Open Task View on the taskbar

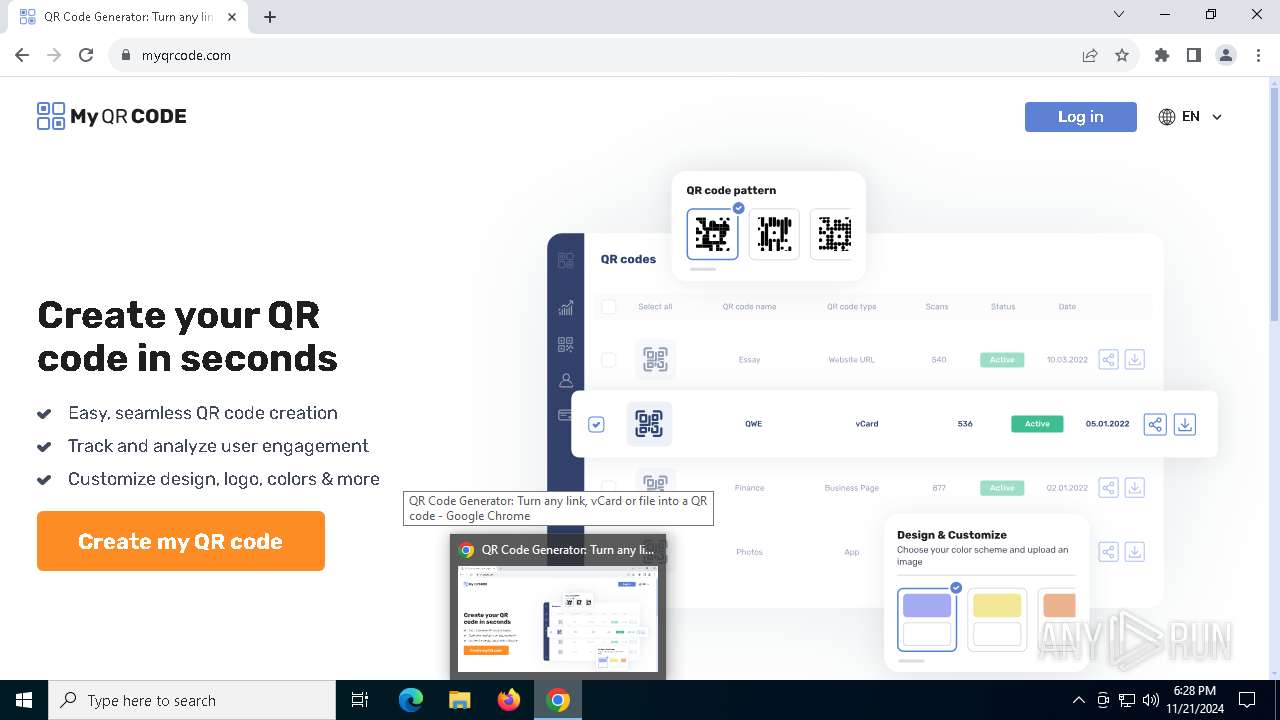click(x=360, y=700)
